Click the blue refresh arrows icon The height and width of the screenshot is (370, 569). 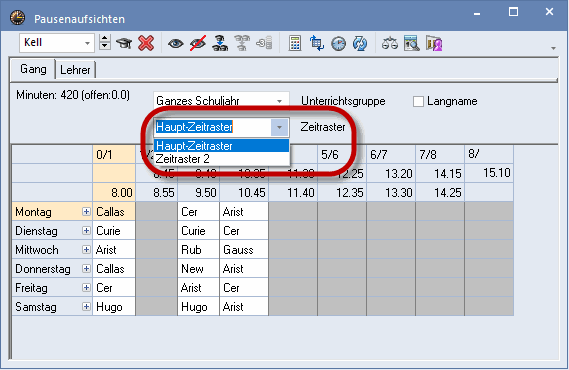[x=360, y=44]
